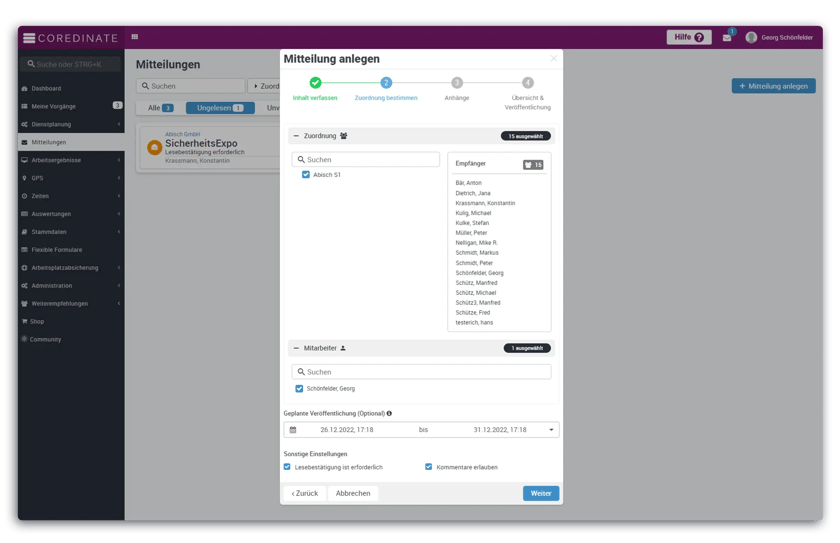Collapse the Zuordnung section
Screen dimensions: 840x543
click(296, 136)
